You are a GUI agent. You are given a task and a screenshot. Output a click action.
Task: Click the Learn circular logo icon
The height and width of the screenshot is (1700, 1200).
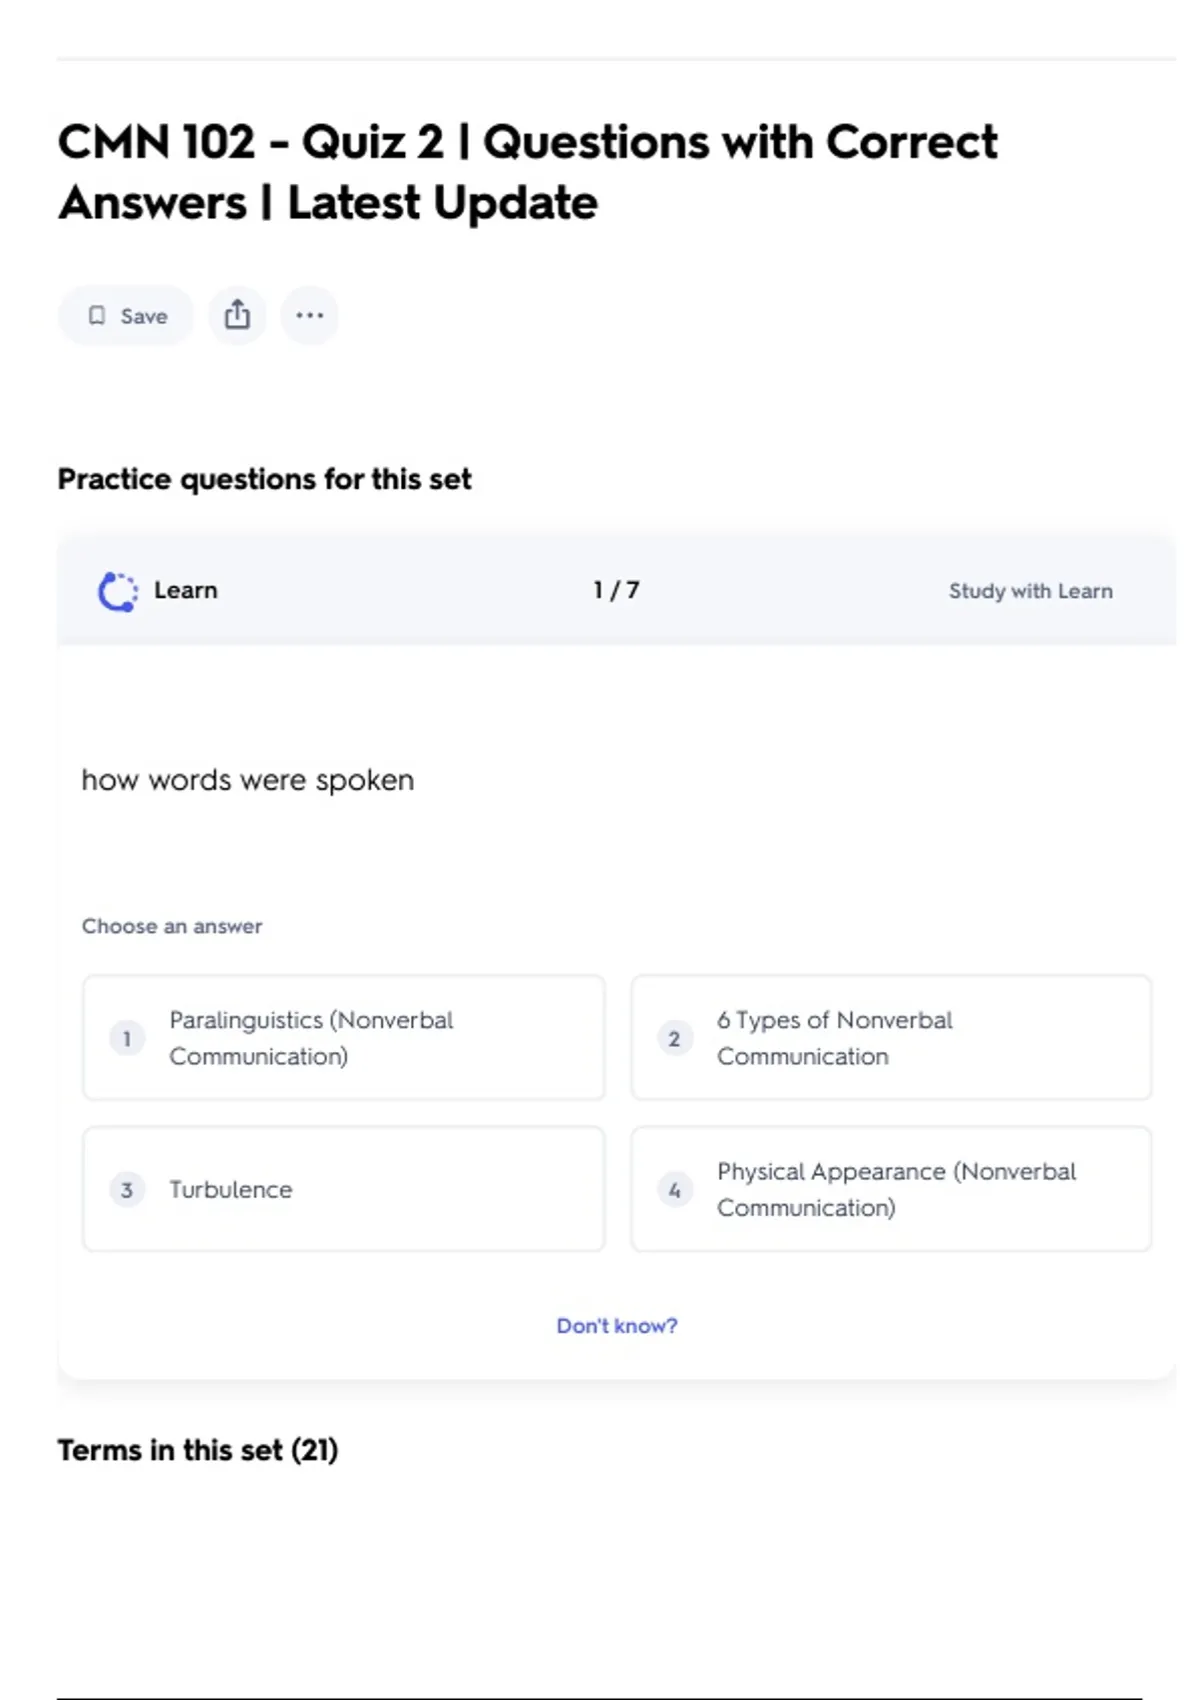click(118, 591)
